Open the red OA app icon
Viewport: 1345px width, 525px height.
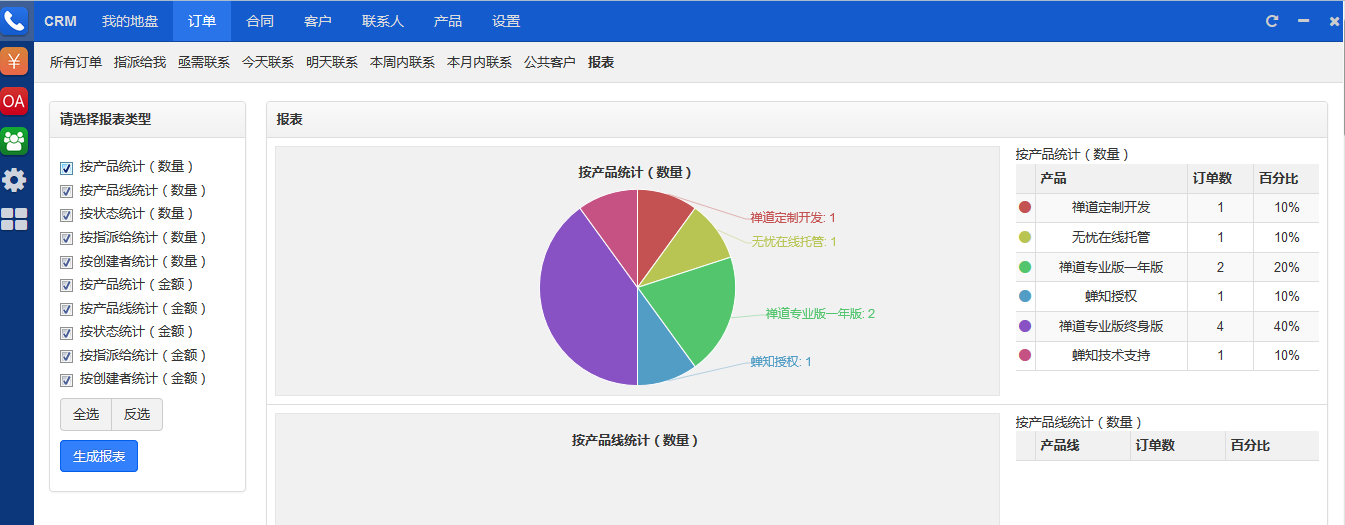click(14, 101)
